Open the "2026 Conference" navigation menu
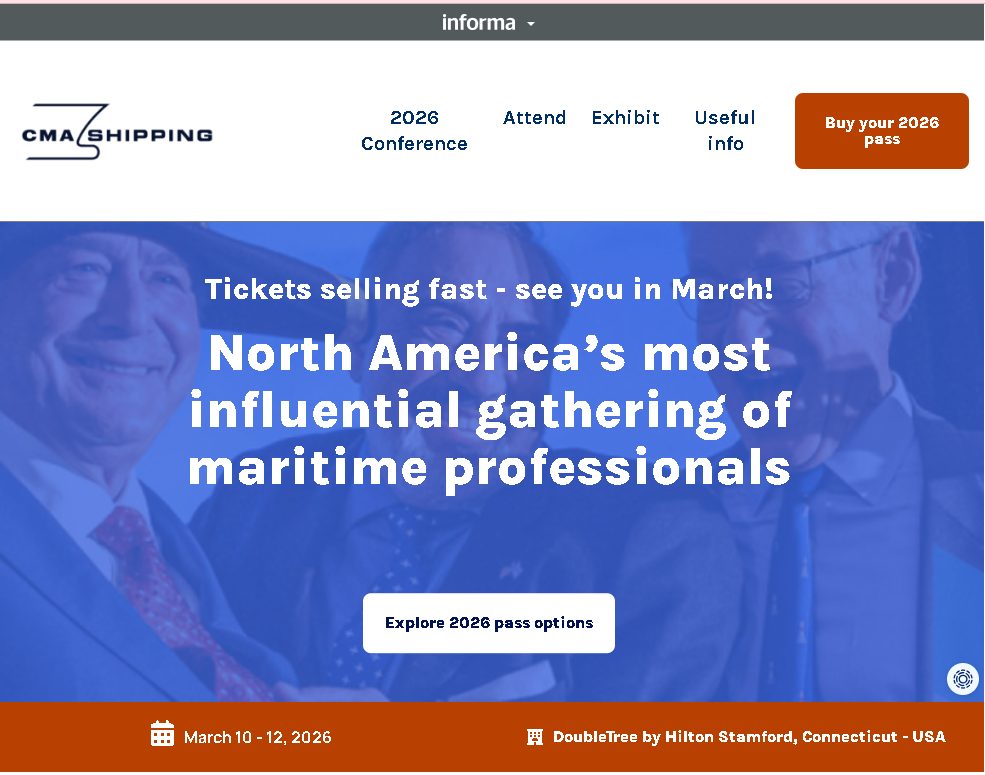The image size is (985, 775). 413,130
